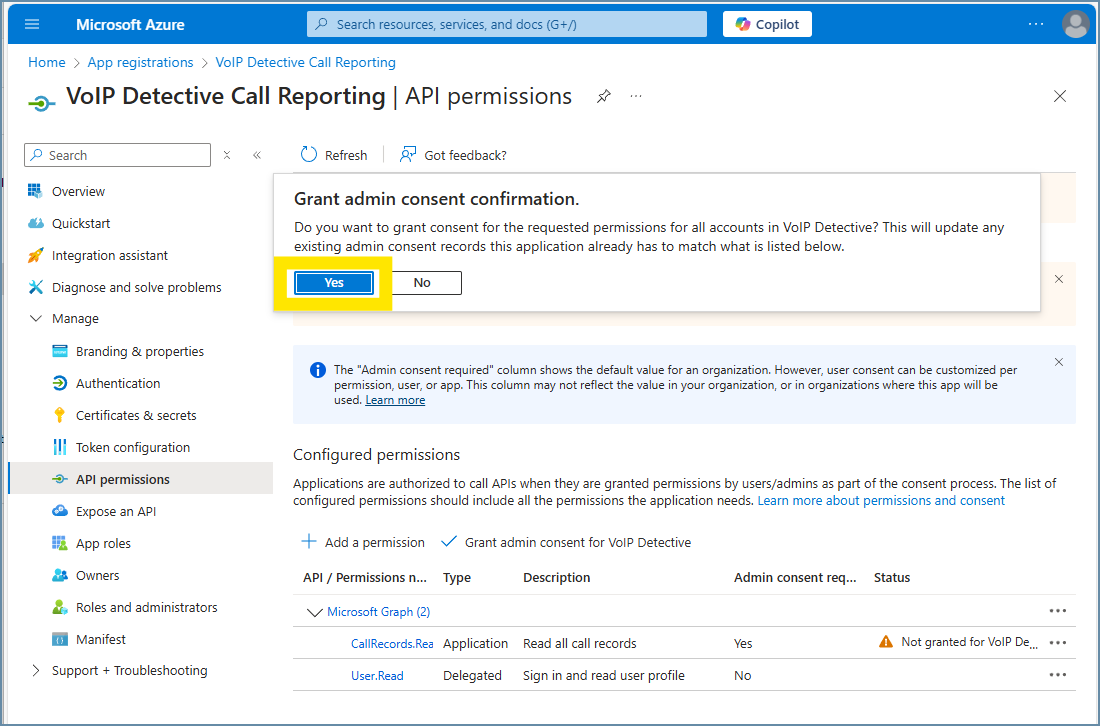Go to the Home breadcrumb
Viewport: 1100px width, 726px height.
click(x=46, y=62)
